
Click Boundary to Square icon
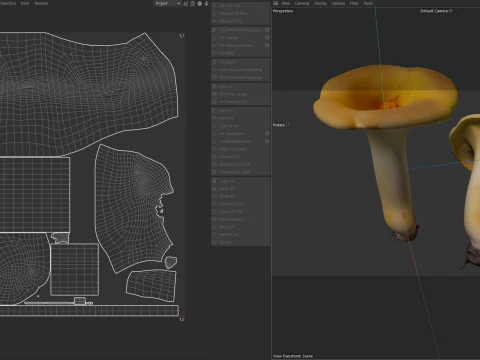click(214, 172)
